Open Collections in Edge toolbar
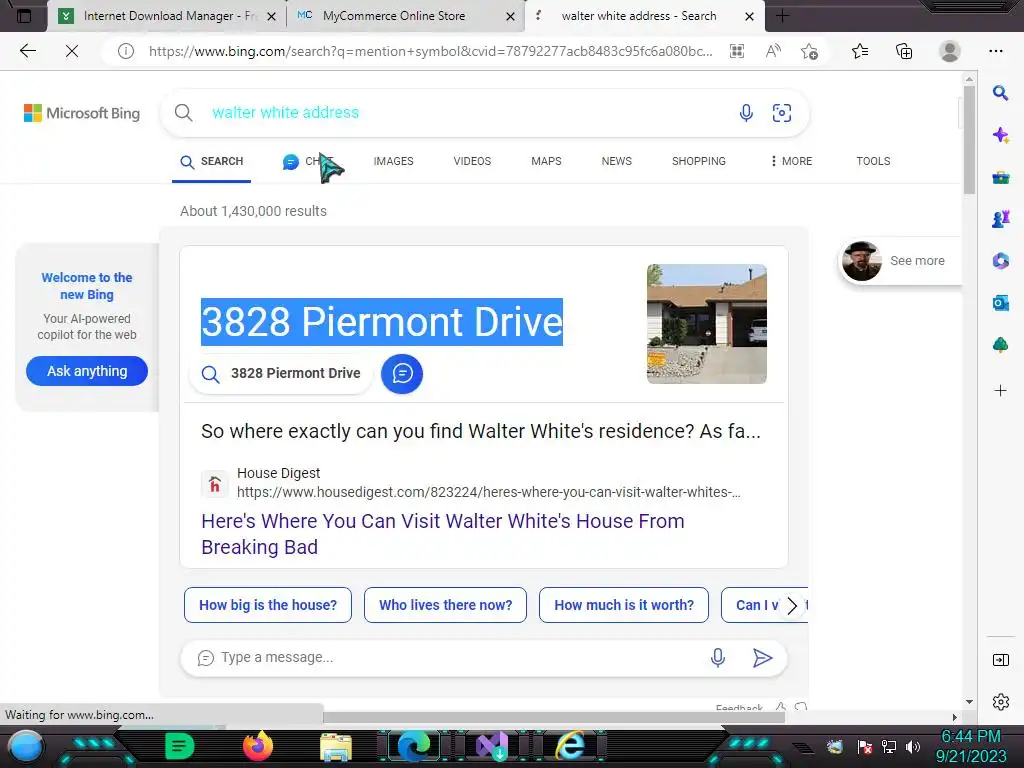The width and height of the screenshot is (1024, 768). tap(904, 51)
